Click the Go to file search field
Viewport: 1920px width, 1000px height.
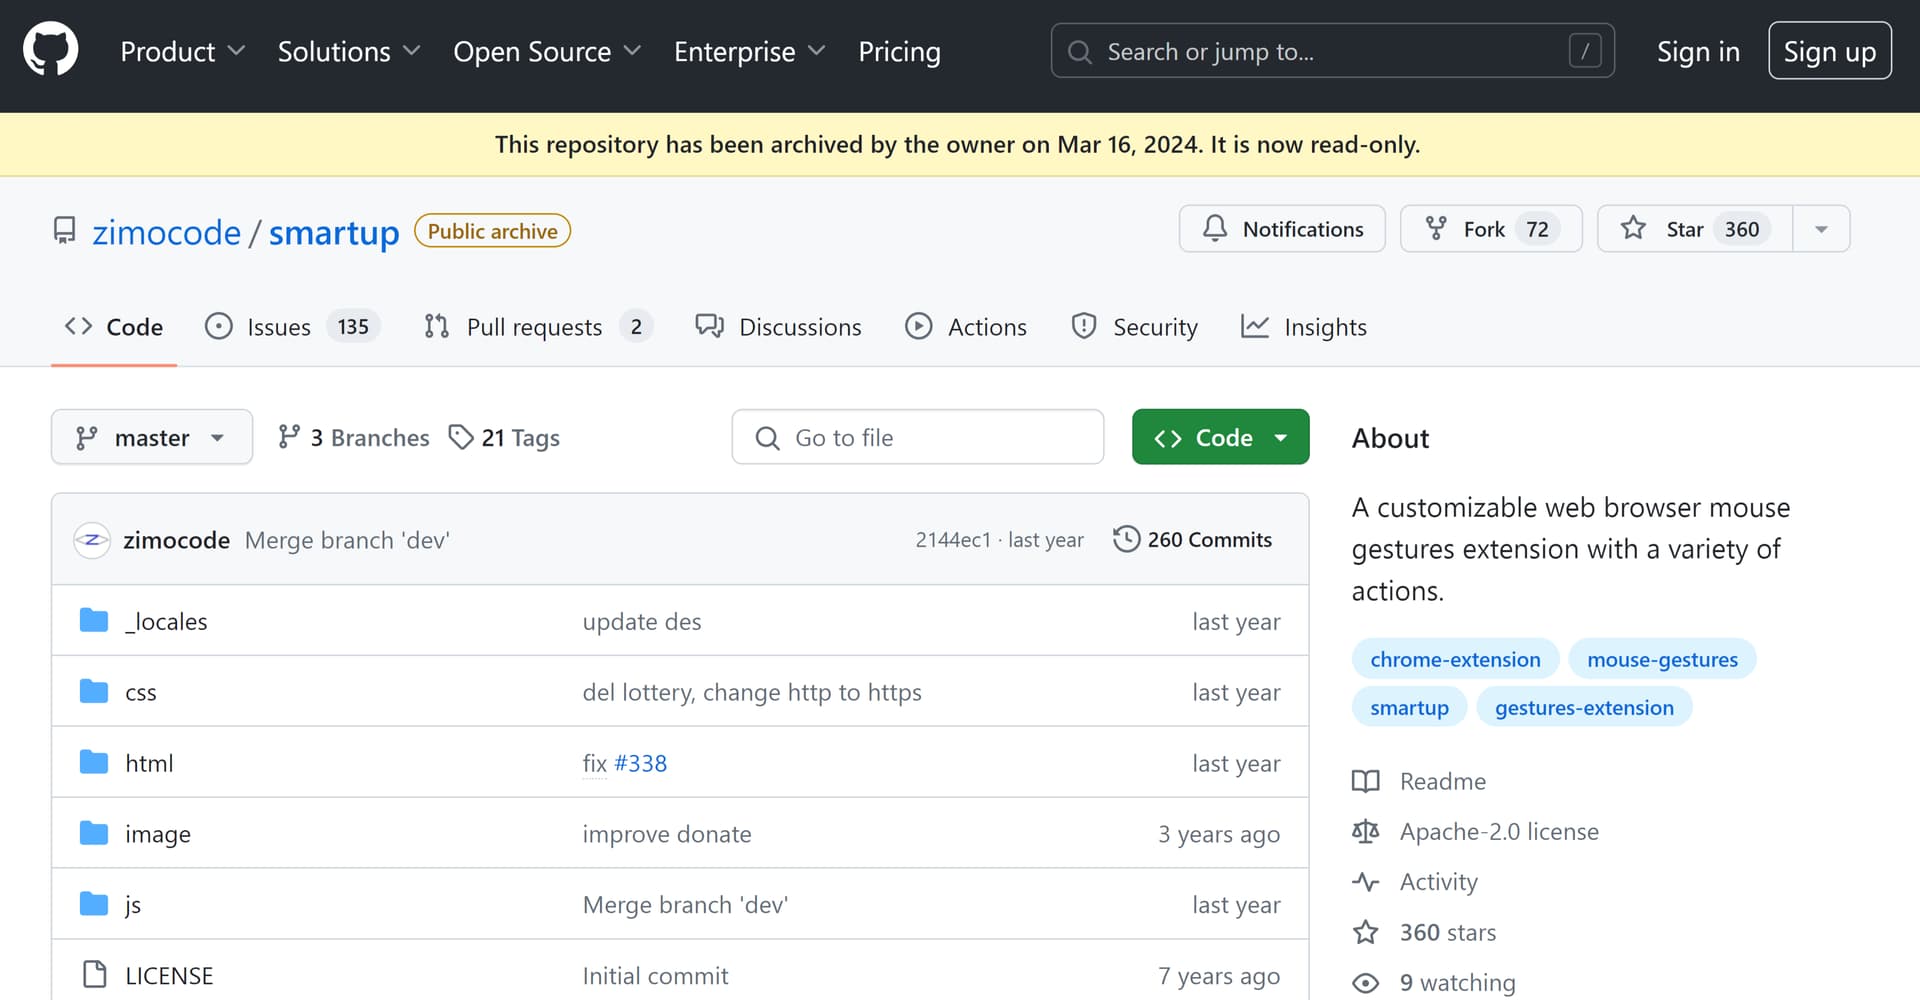coord(917,437)
